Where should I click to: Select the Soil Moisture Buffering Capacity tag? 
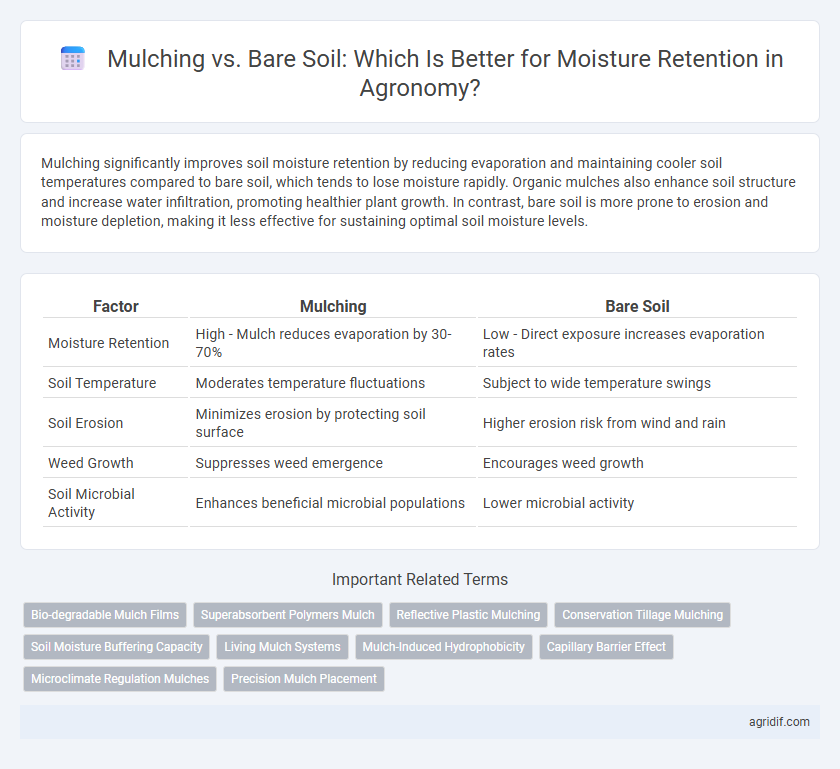(x=117, y=647)
